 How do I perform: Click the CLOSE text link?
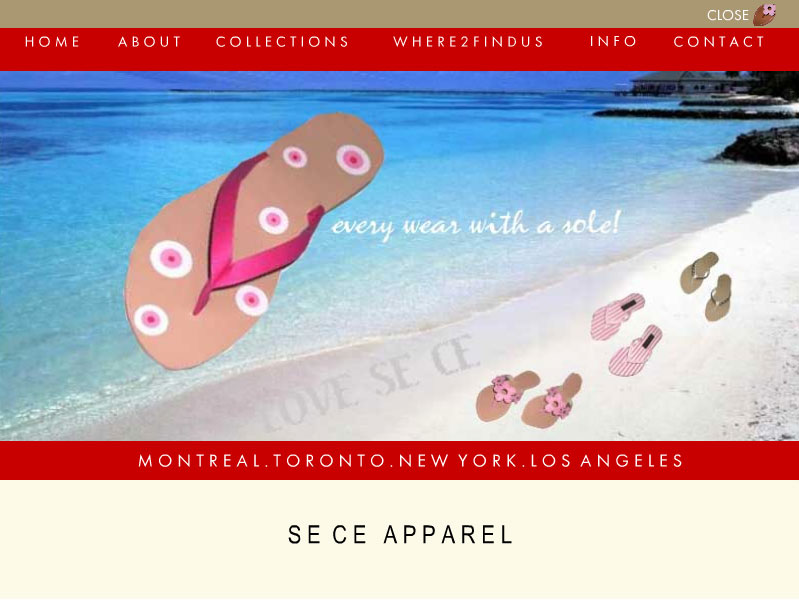[727, 15]
